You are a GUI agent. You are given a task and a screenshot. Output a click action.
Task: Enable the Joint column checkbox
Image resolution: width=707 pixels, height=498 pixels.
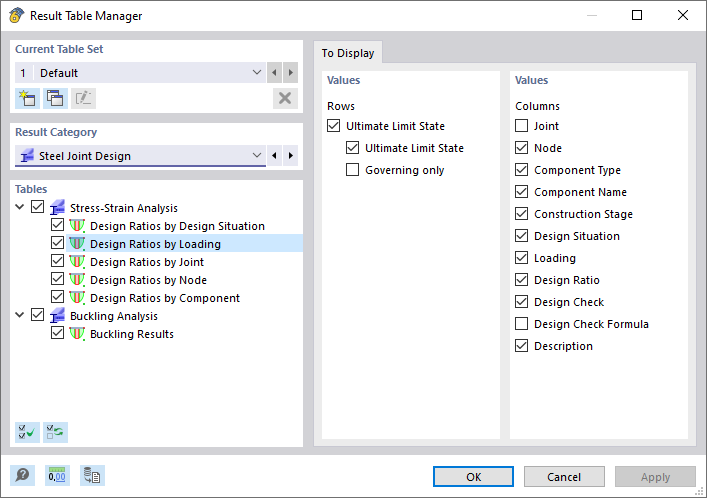[x=521, y=126]
